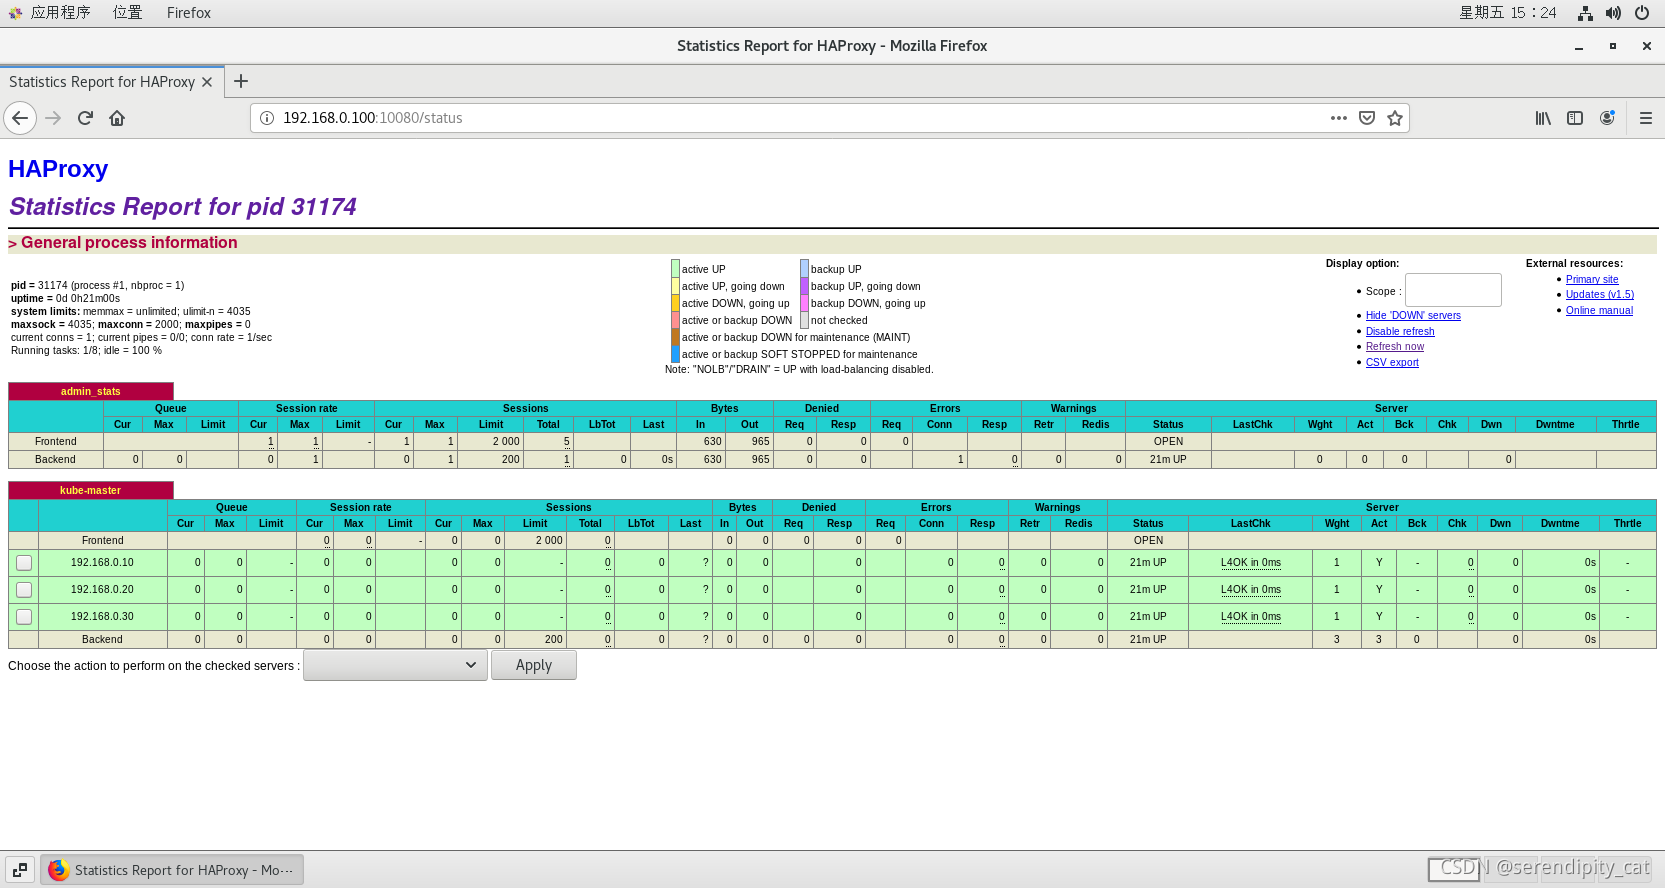Screen dimensions: 1665x888
Task: Open the server action dropdown
Action: [x=395, y=665]
